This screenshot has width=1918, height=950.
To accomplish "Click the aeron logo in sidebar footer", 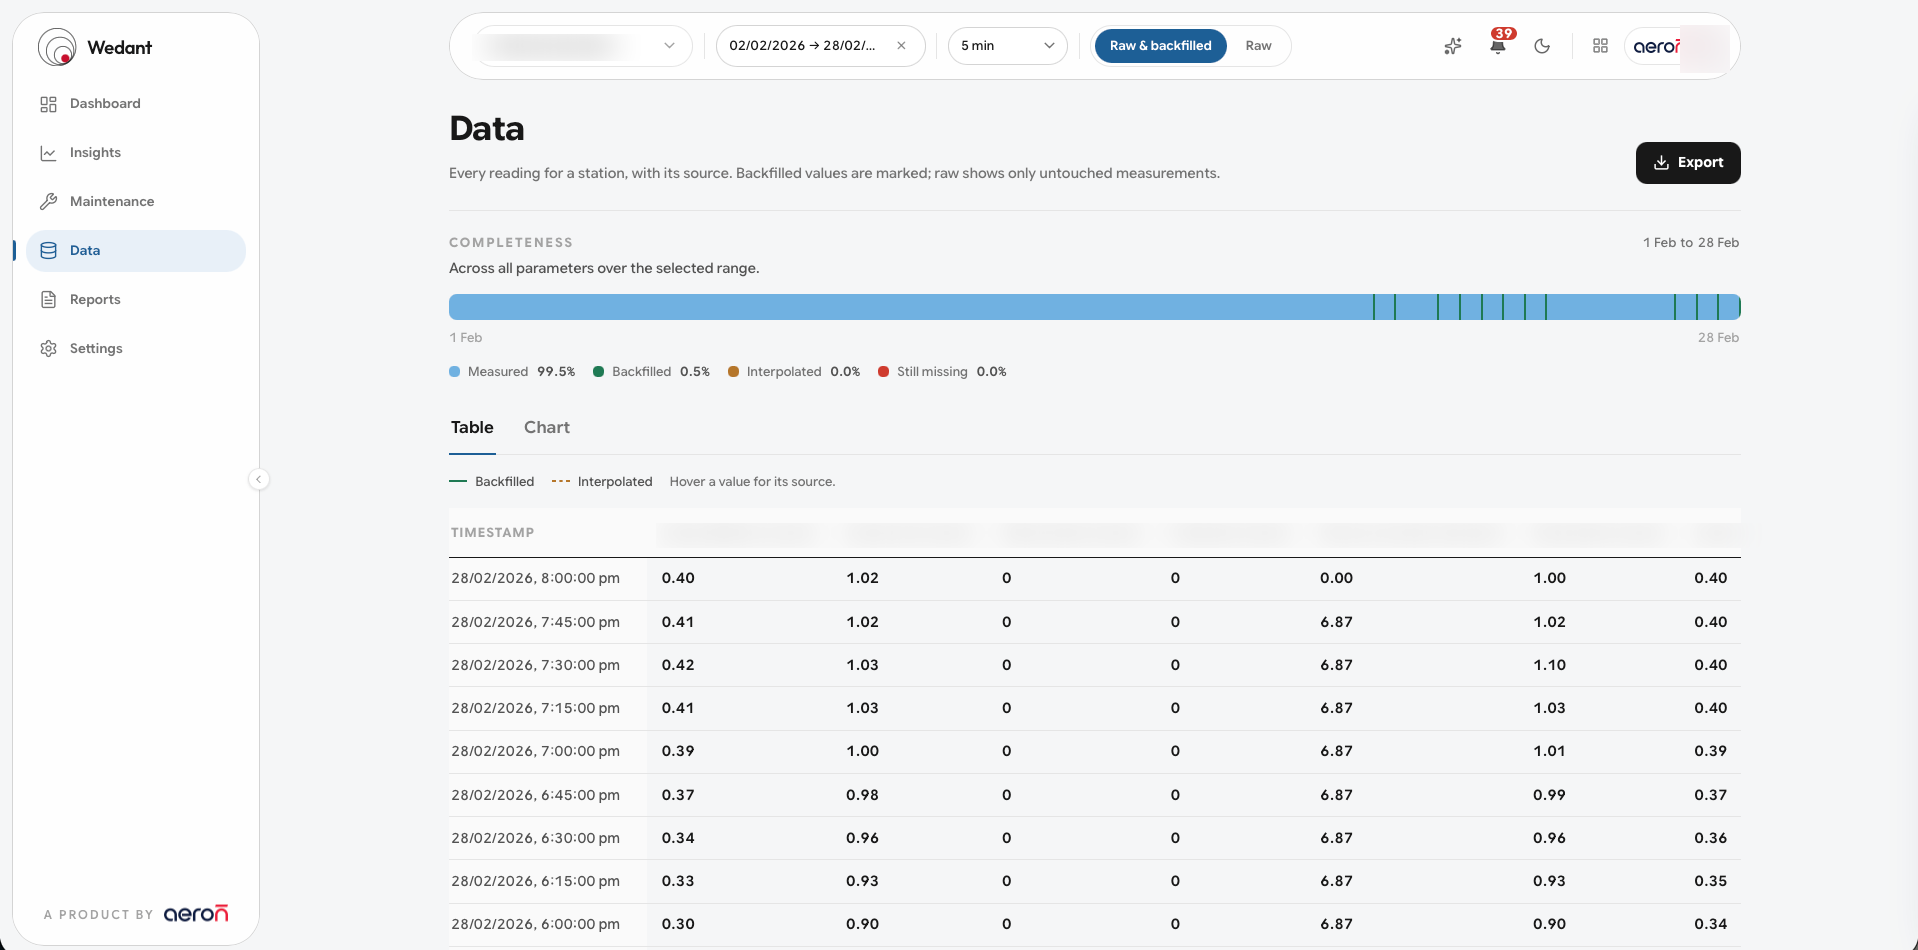I will (x=196, y=914).
